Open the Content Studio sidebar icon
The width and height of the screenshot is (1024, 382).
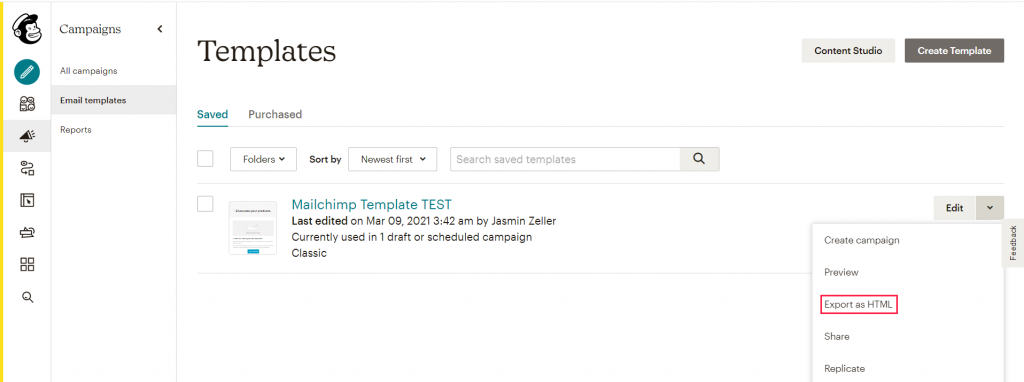tap(27, 232)
